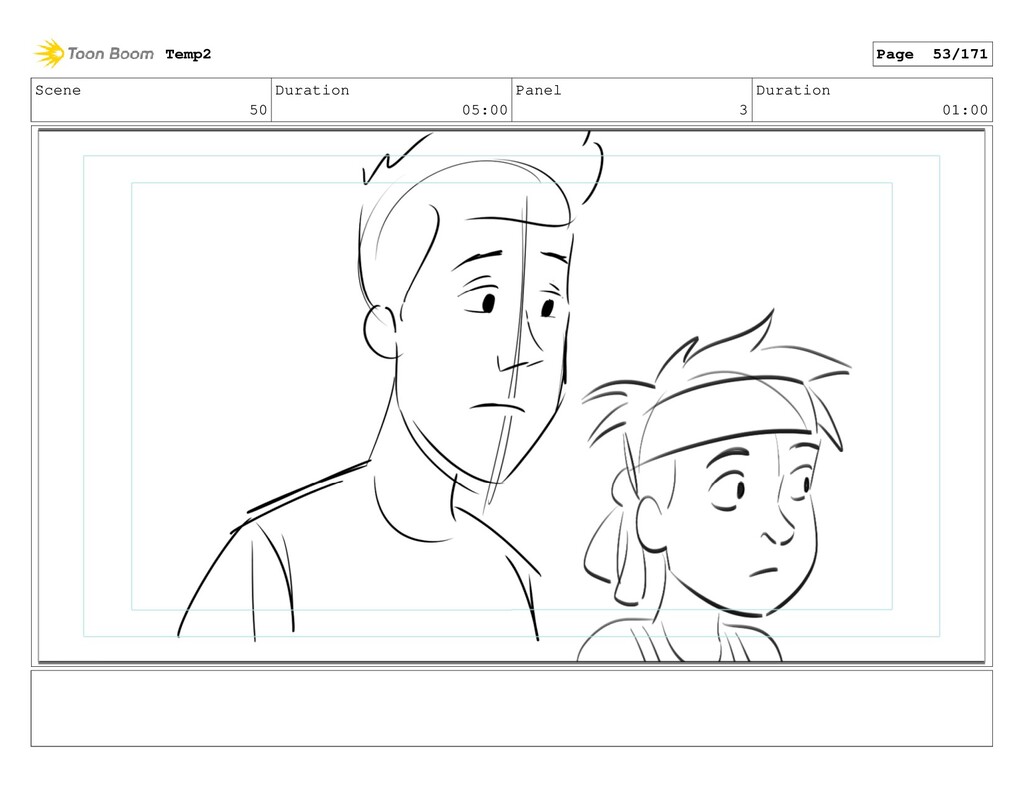
Task: Click the 'Scene' header label
Action: point(58,90)
